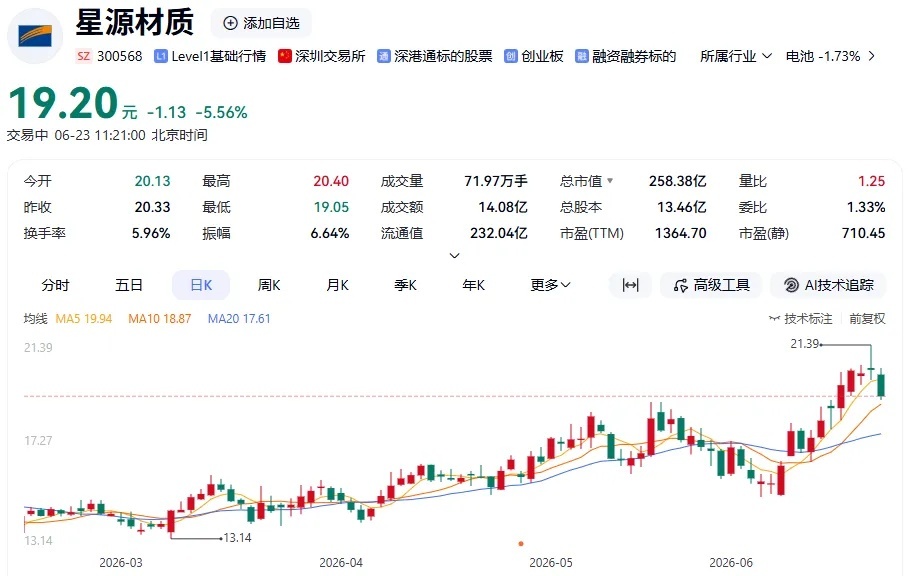Click 最低 value 19.05
This screenshot has width=912, height=576.
coord(332,207)
